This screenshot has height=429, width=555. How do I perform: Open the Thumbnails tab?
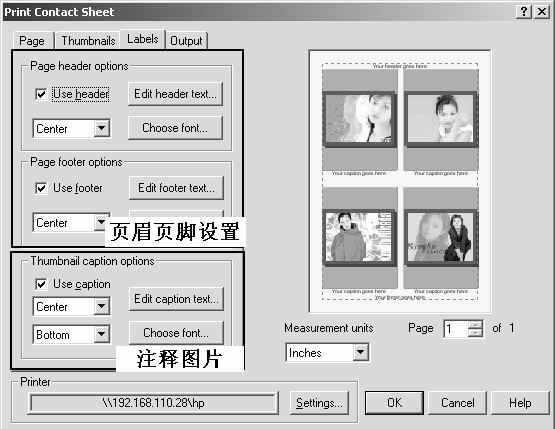click(88, 40)
